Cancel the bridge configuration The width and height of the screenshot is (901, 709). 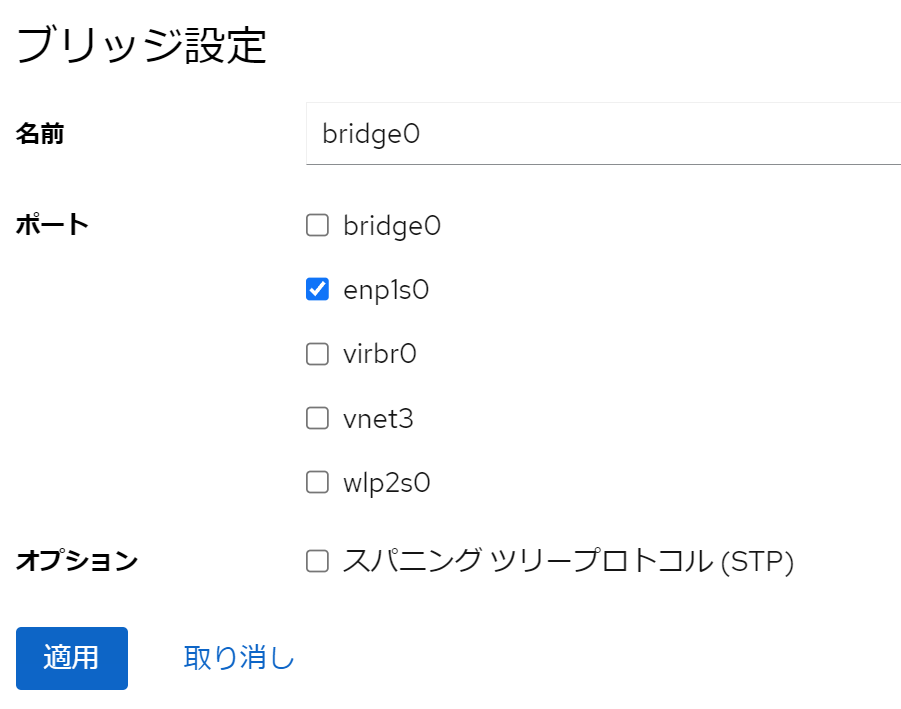tap(237, 658)
